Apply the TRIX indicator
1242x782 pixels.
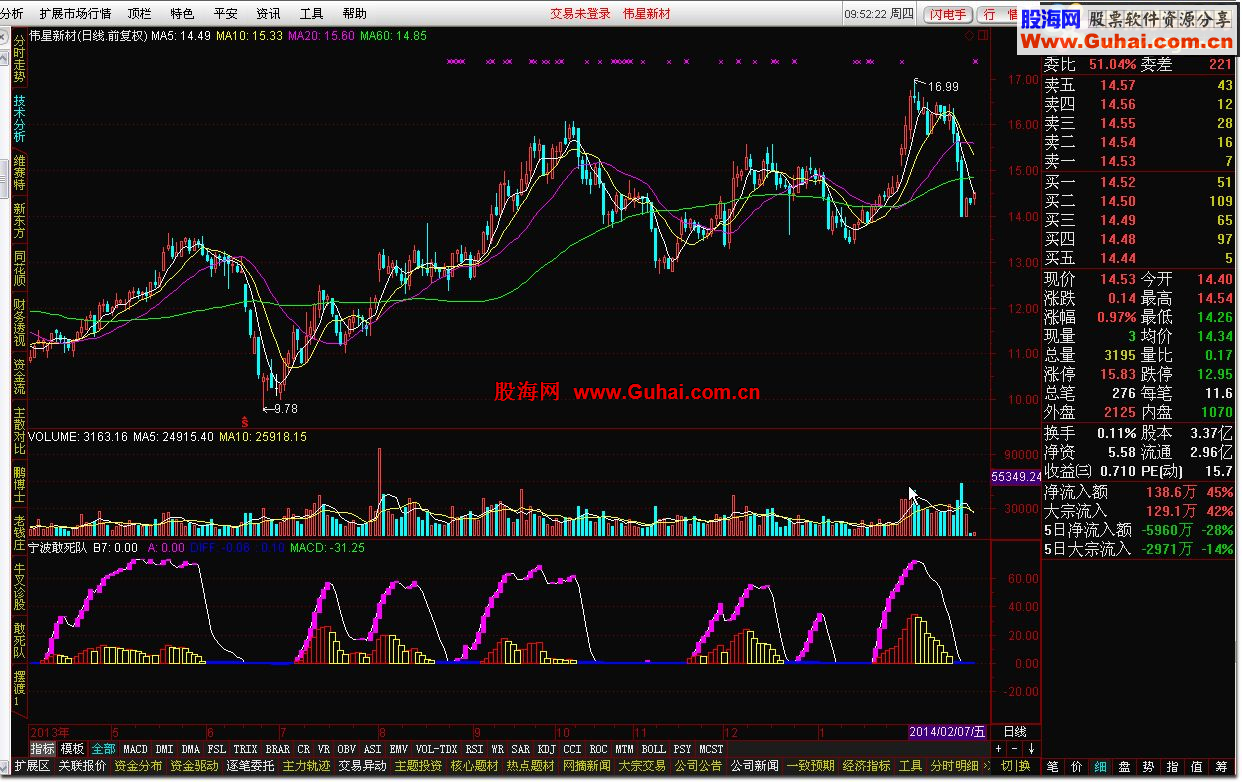point(246,749)
